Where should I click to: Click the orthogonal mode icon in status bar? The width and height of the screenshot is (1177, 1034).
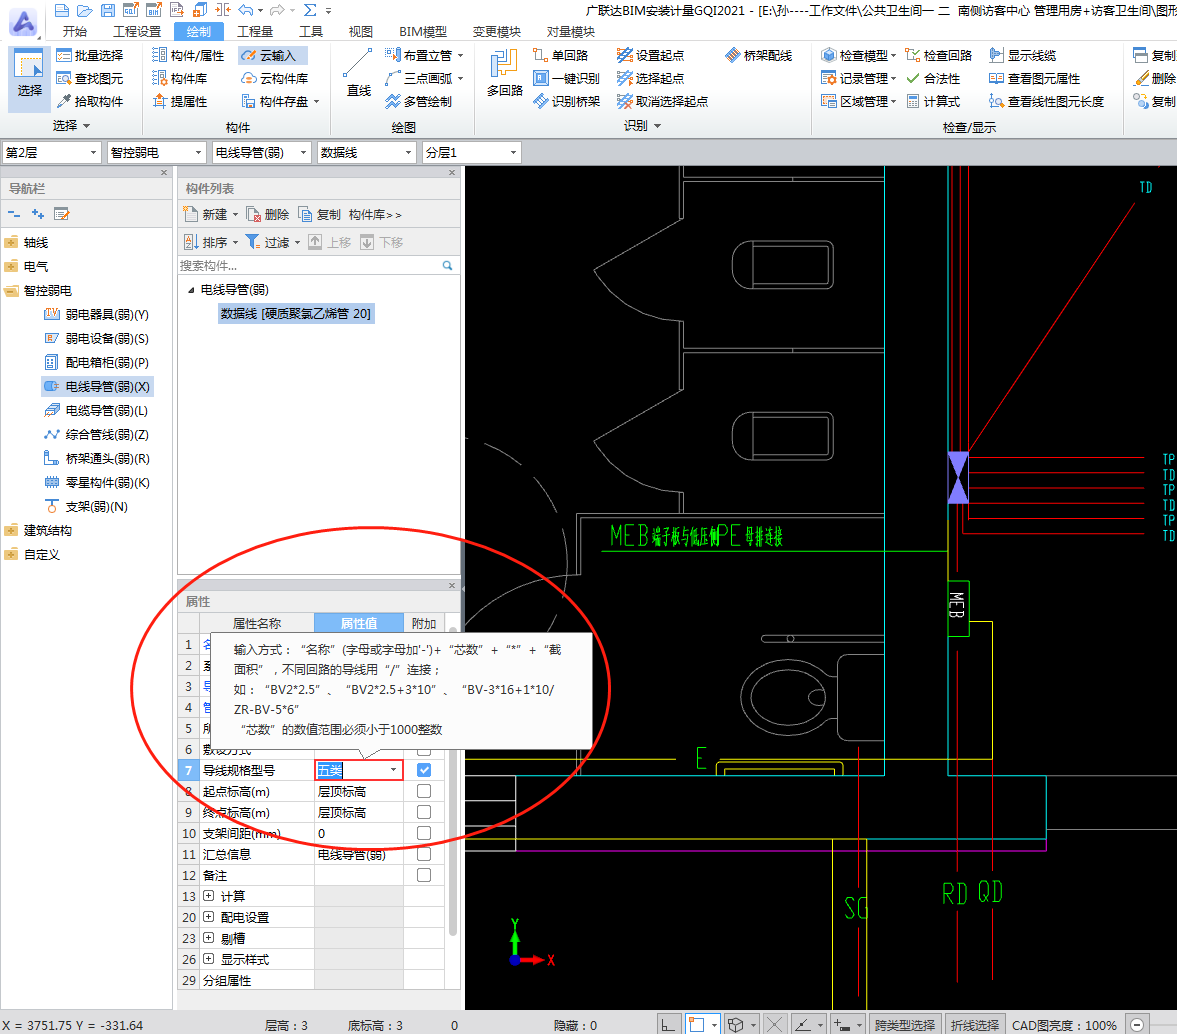pos(668,1025)
